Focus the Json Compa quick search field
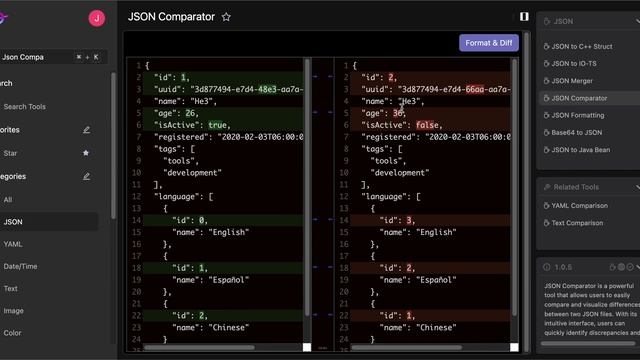 [x=53, y=57]
